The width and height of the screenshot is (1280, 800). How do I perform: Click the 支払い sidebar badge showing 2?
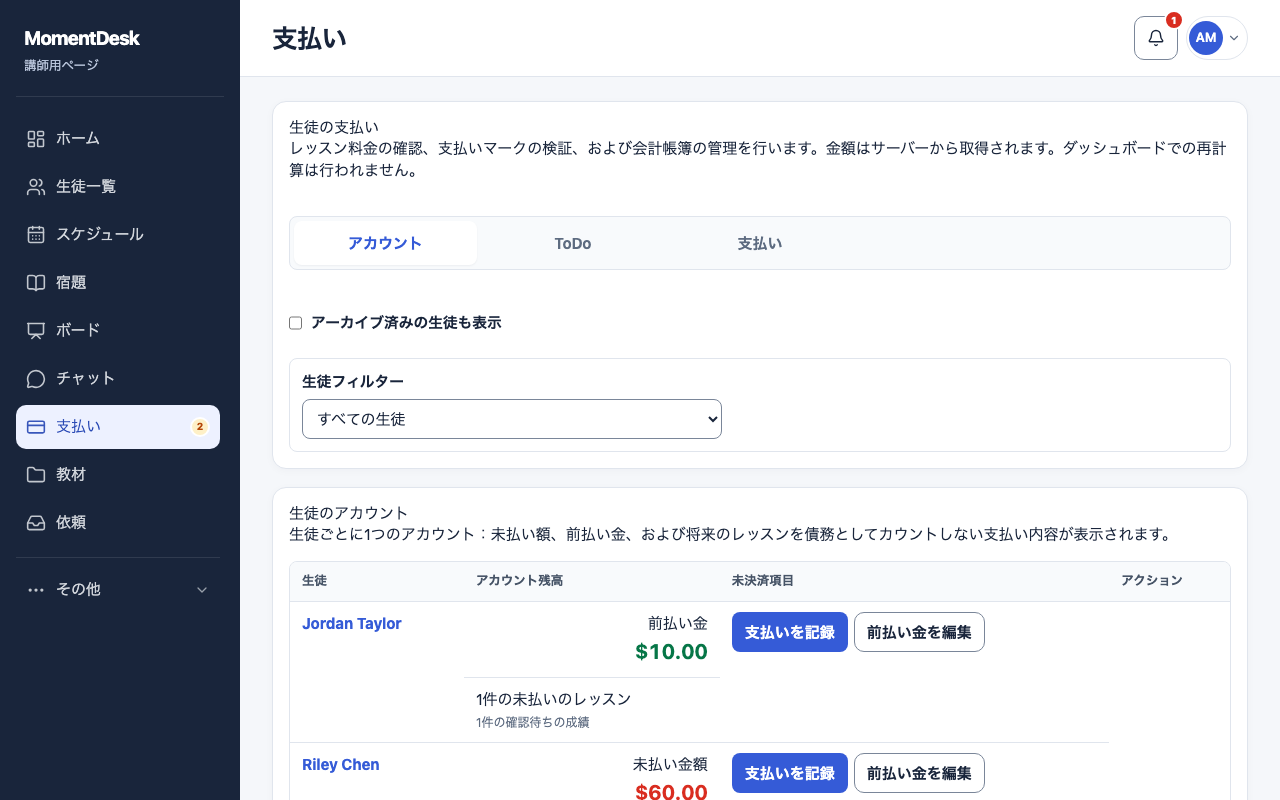coord(200,427)
